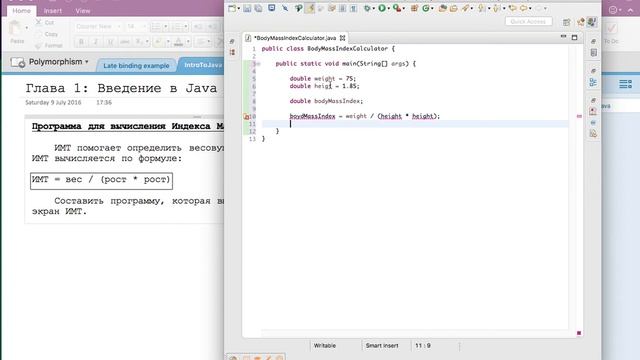The height and width of the screenshot is (360, 640).
Task: Open the console icon in Eclipse toolbar
Action: pyautogui.click(x=271, y=8)
